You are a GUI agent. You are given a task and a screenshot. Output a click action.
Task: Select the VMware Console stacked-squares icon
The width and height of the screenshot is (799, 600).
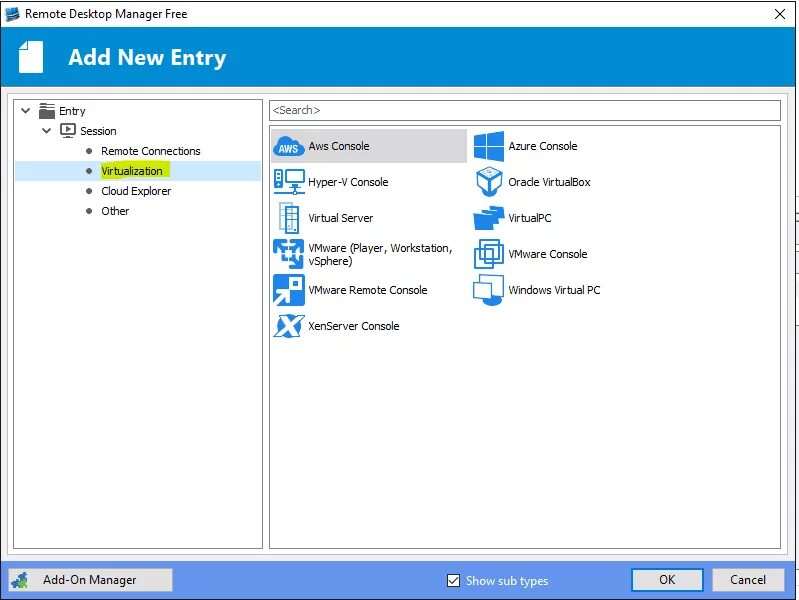pos(489,254)
